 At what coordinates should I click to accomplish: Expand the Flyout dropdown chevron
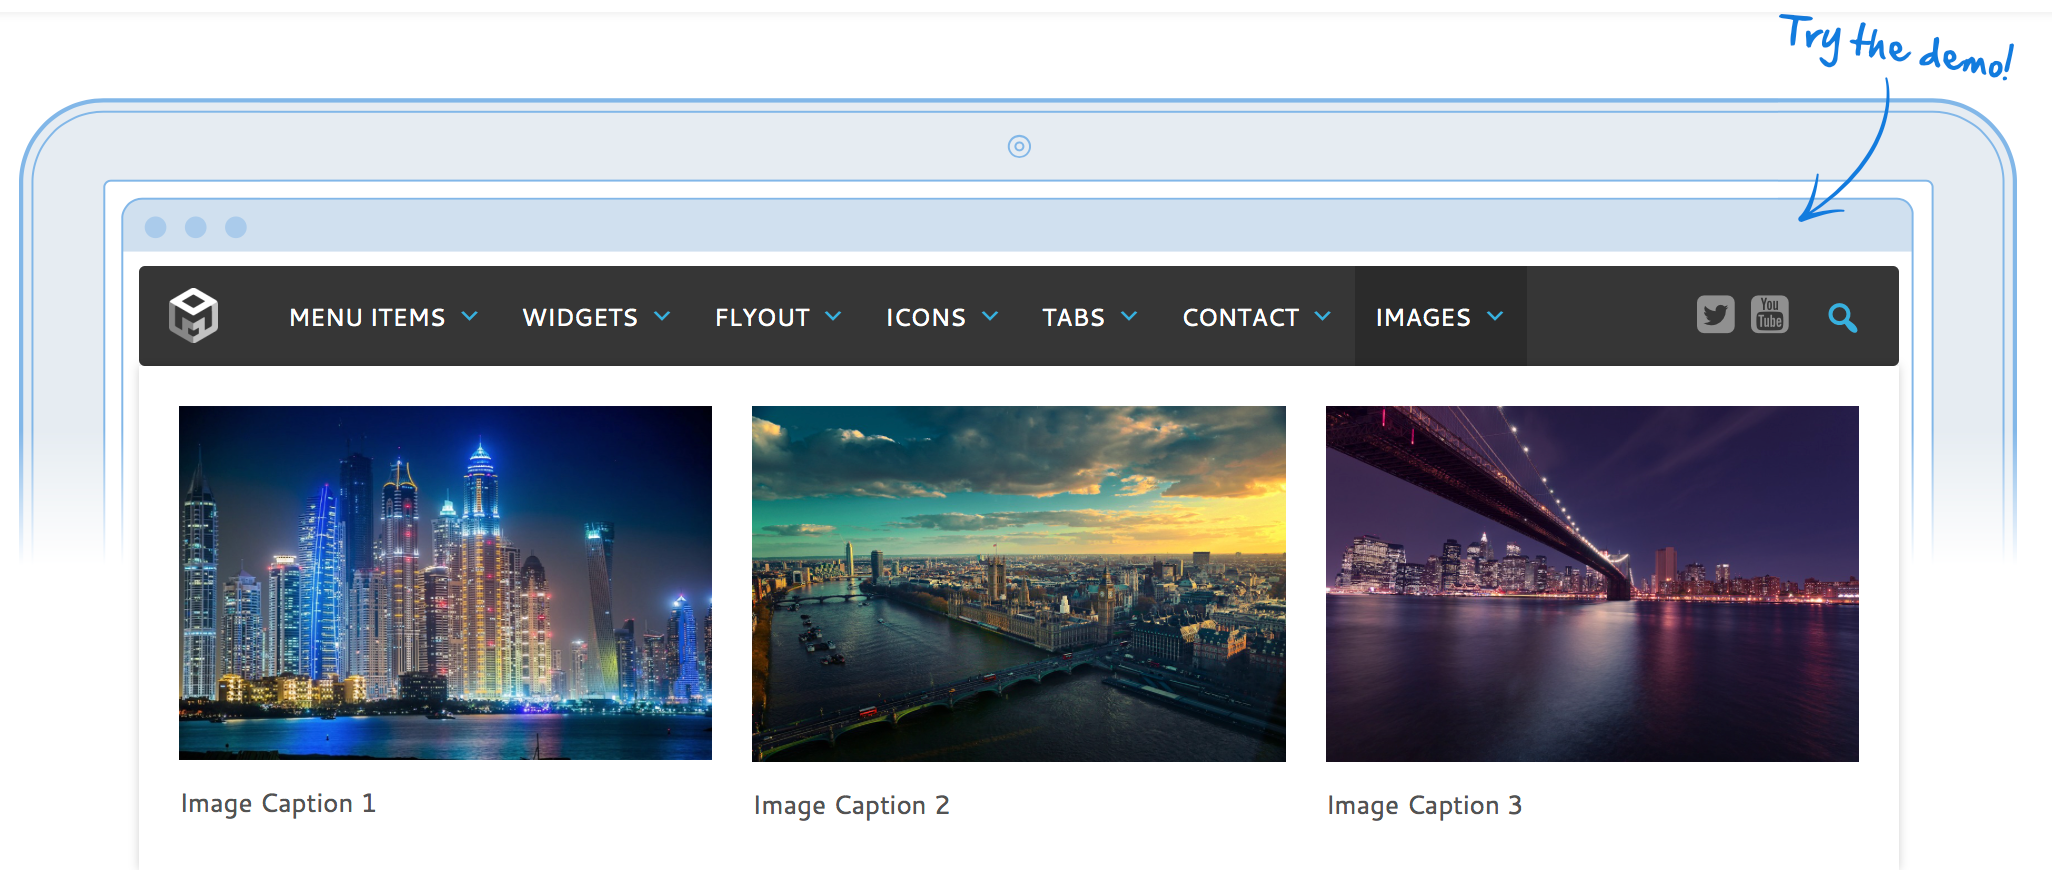833,316
